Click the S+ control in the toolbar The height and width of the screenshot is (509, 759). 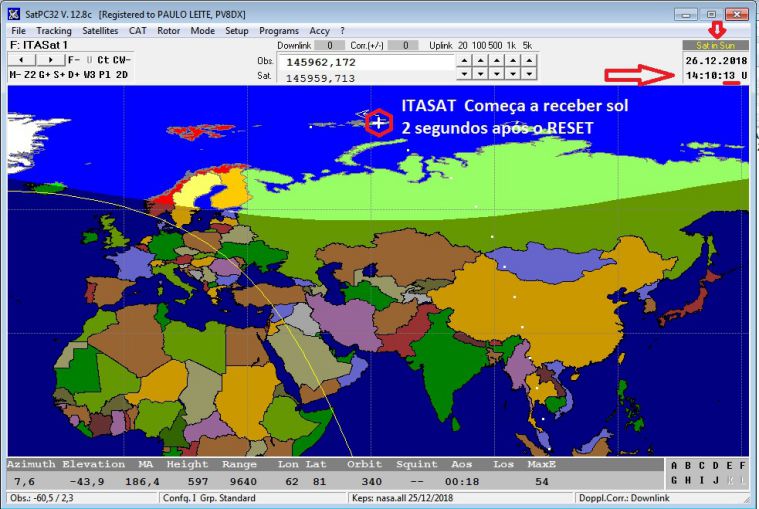click(59, 75)
